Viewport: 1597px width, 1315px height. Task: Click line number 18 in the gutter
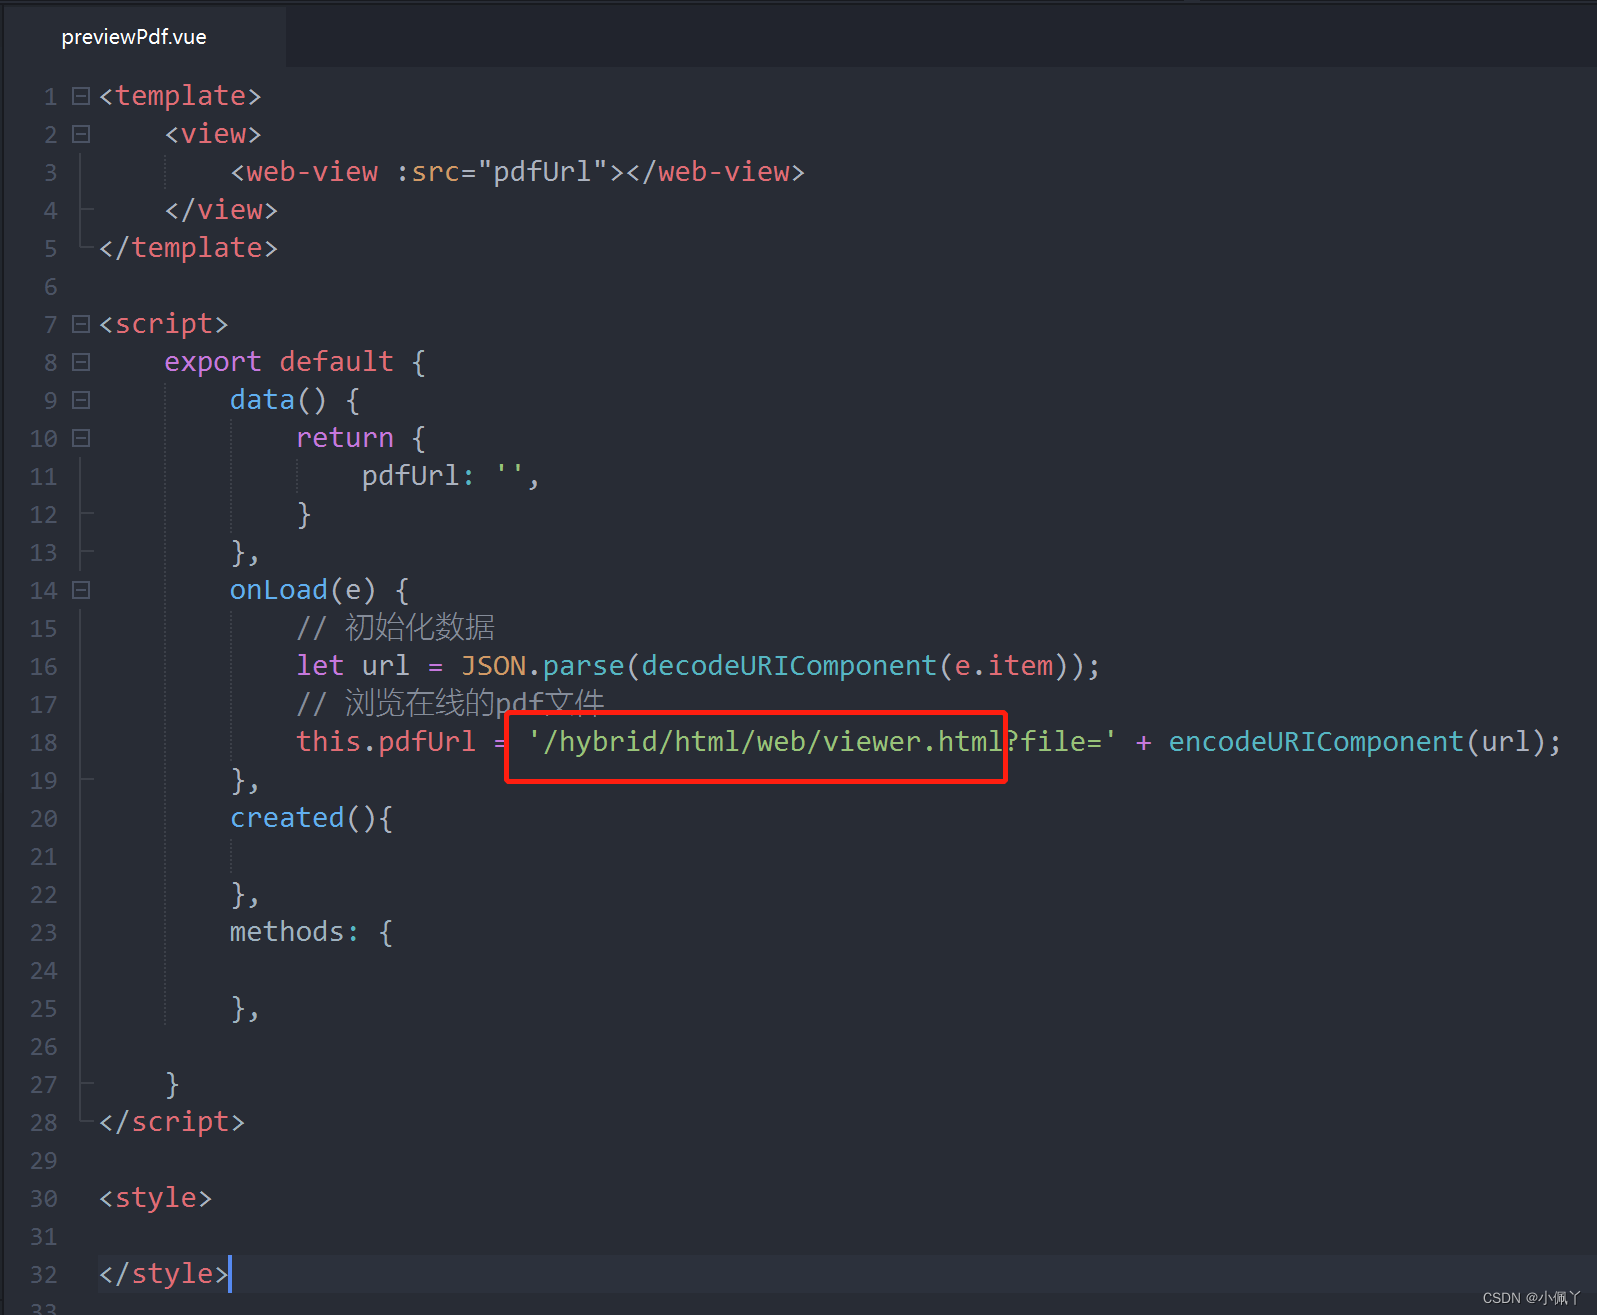pos(44,743)
